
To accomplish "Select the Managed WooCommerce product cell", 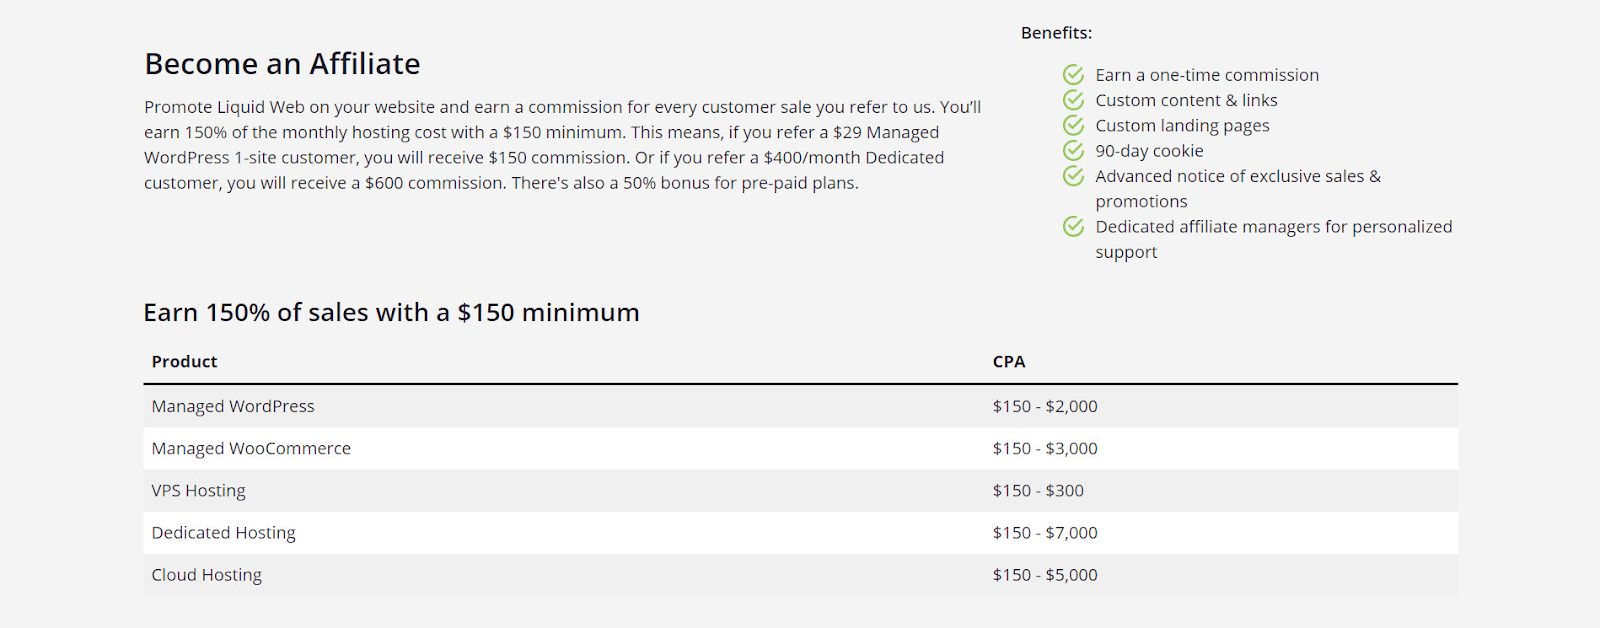I will [251, 449].
